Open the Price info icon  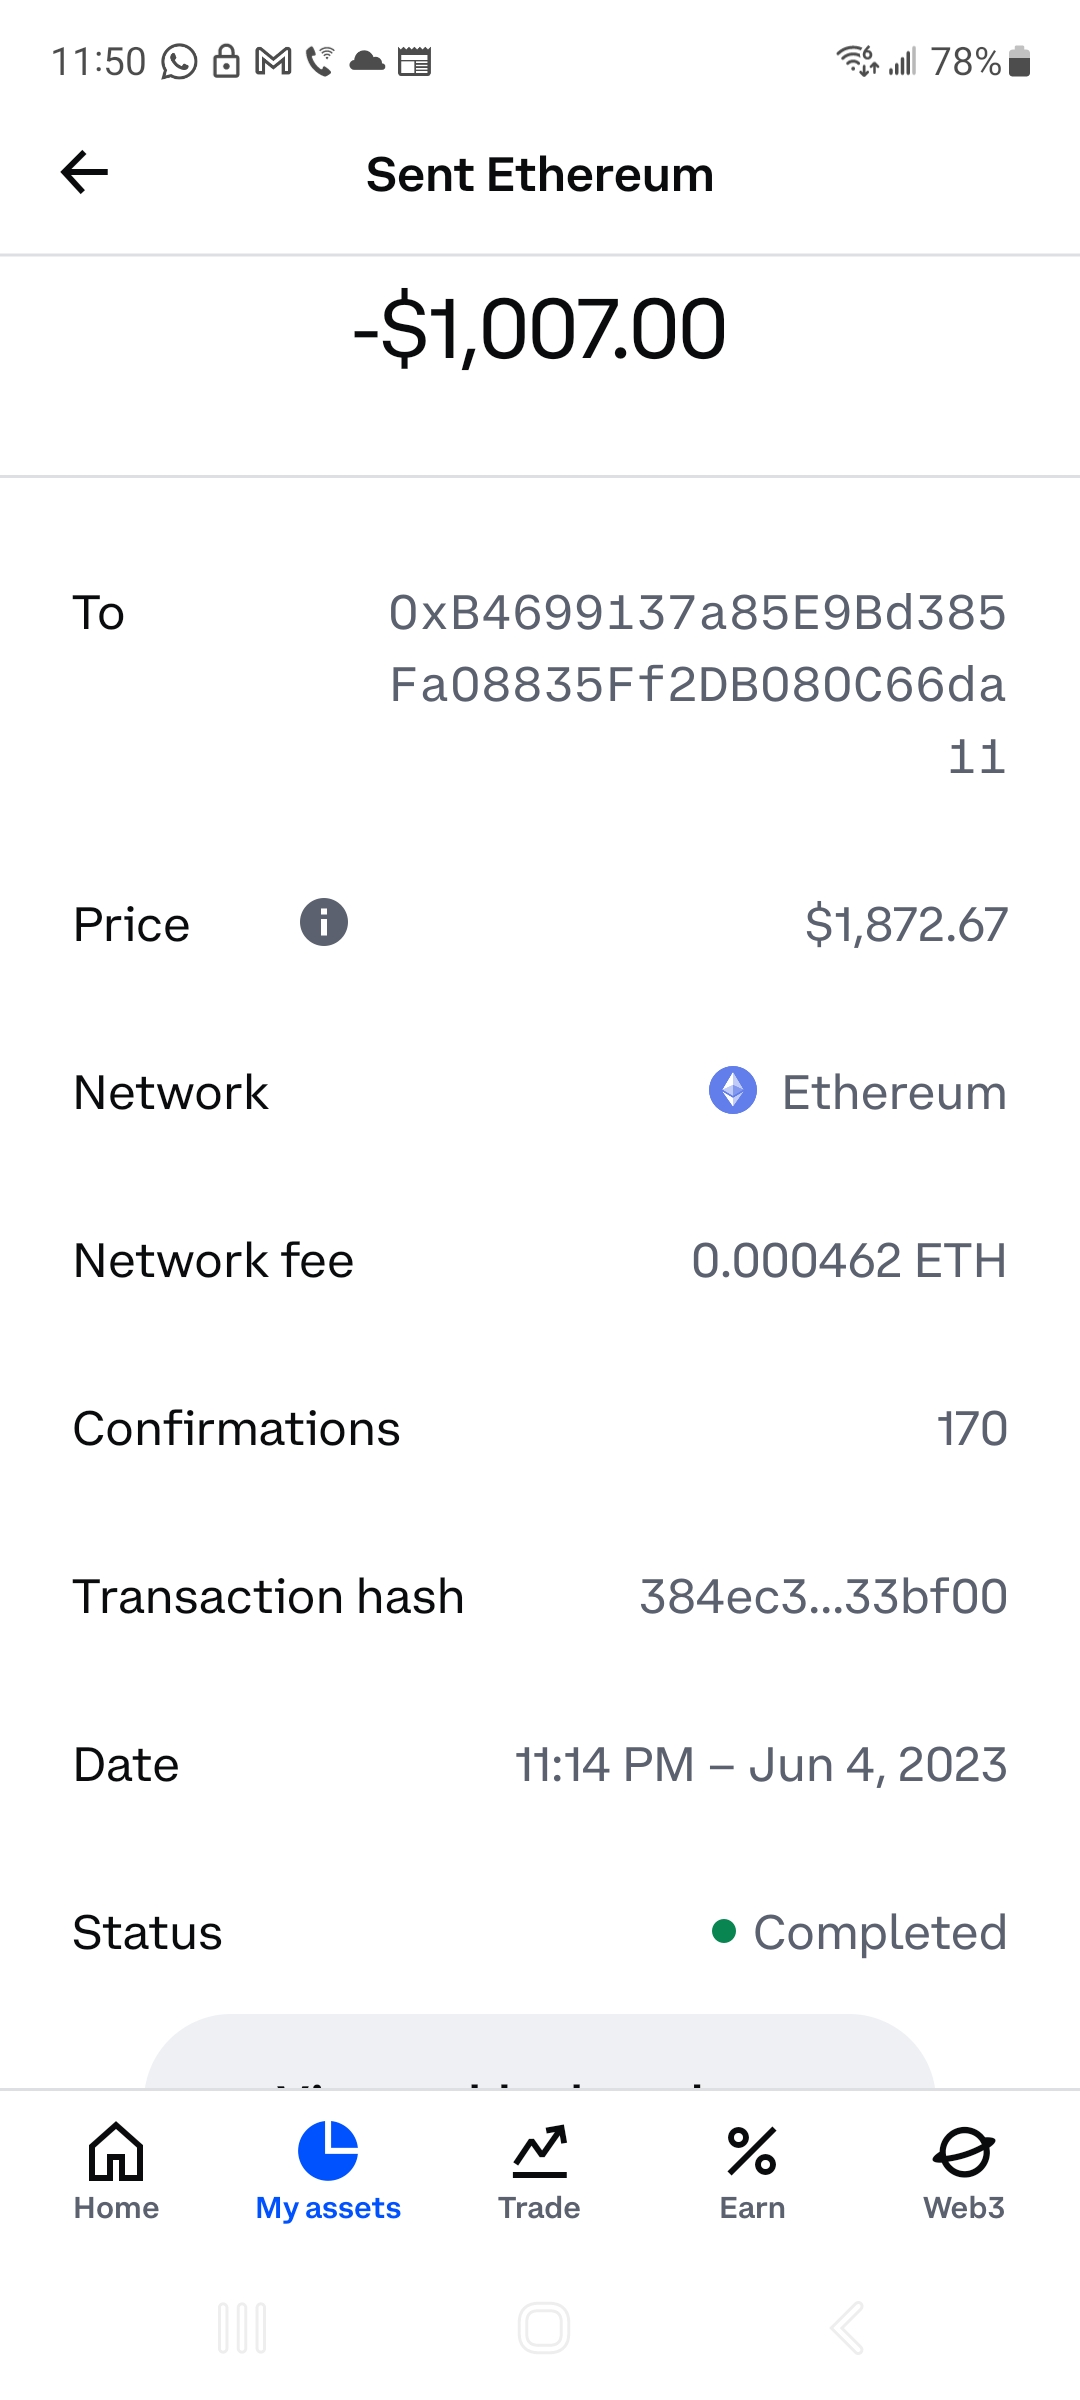coord(324,922)
